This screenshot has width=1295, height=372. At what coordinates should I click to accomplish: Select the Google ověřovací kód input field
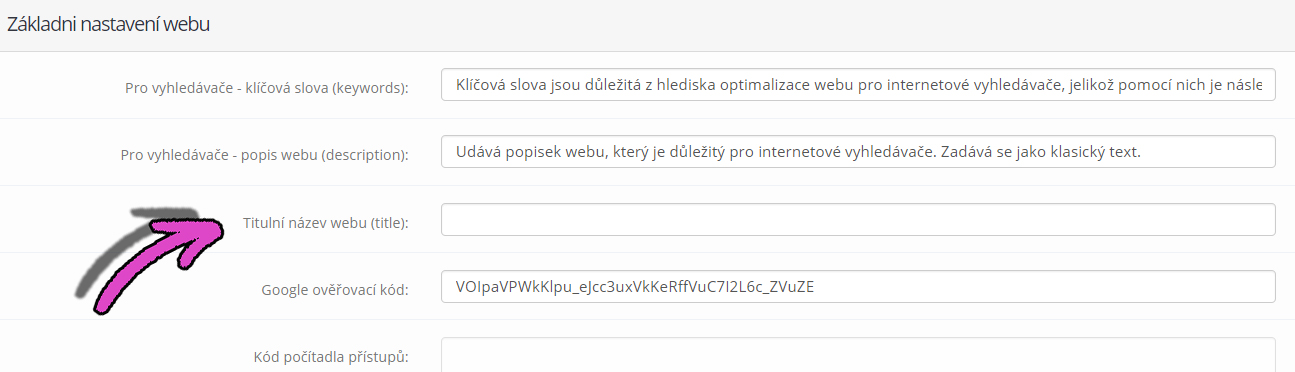858,287
